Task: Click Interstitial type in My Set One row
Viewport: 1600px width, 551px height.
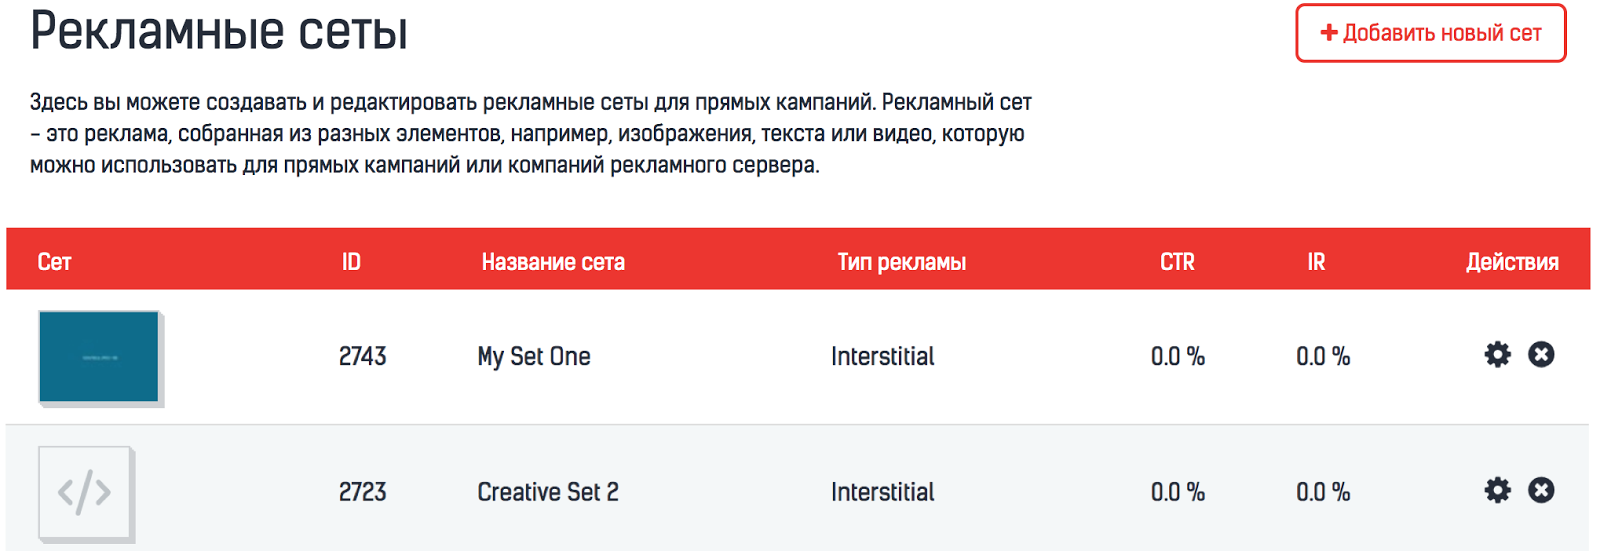Action: pos(882,357)
